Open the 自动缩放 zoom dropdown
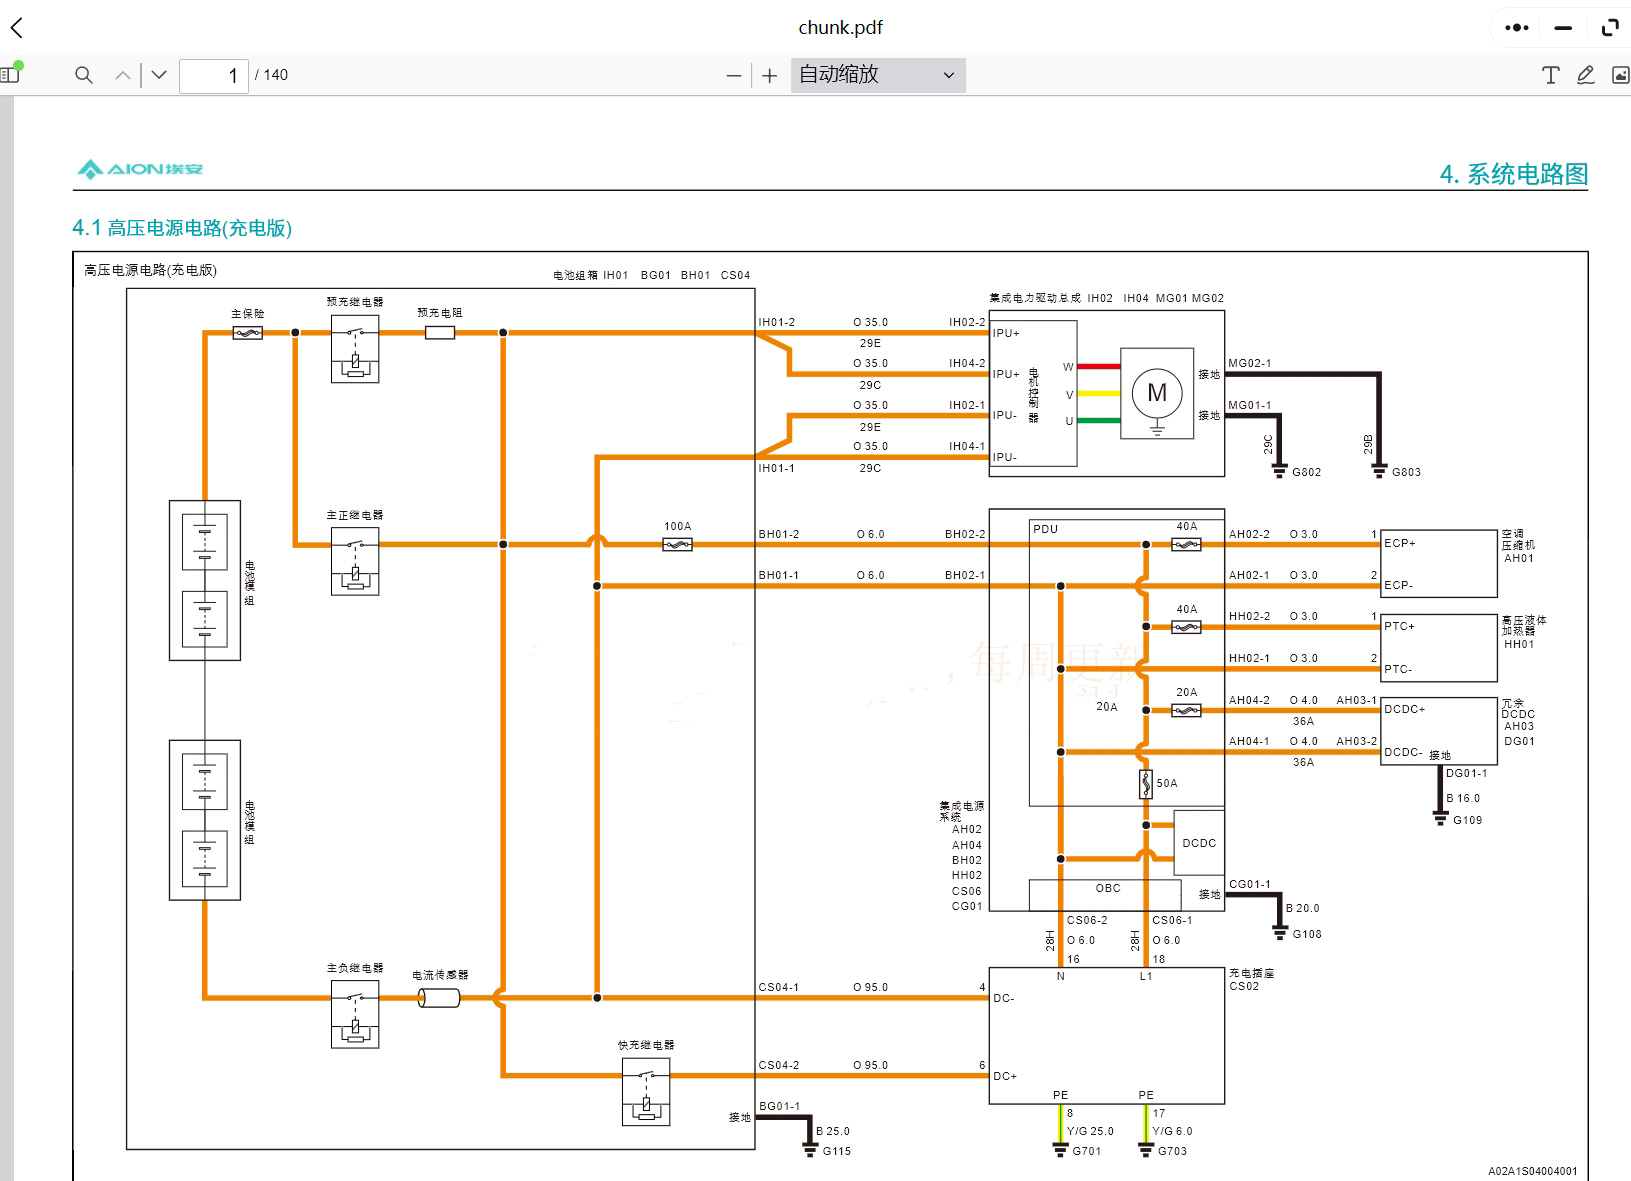Screen dimensions: 1631x1181 (x=877, y=75)
